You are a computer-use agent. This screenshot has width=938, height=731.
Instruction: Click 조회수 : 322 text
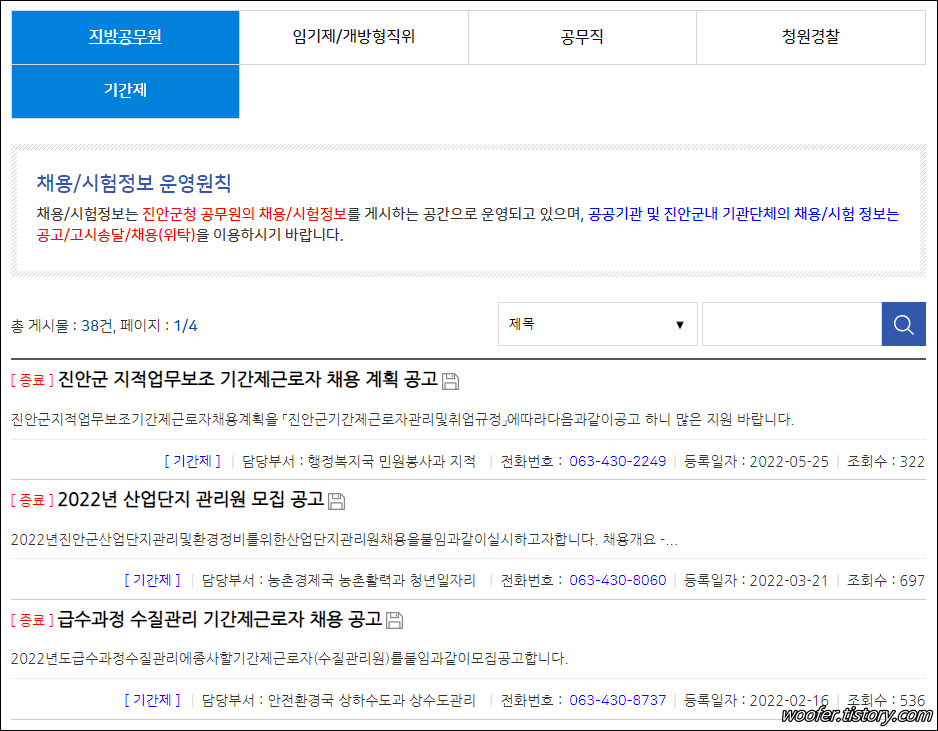(x=886, y=461)
